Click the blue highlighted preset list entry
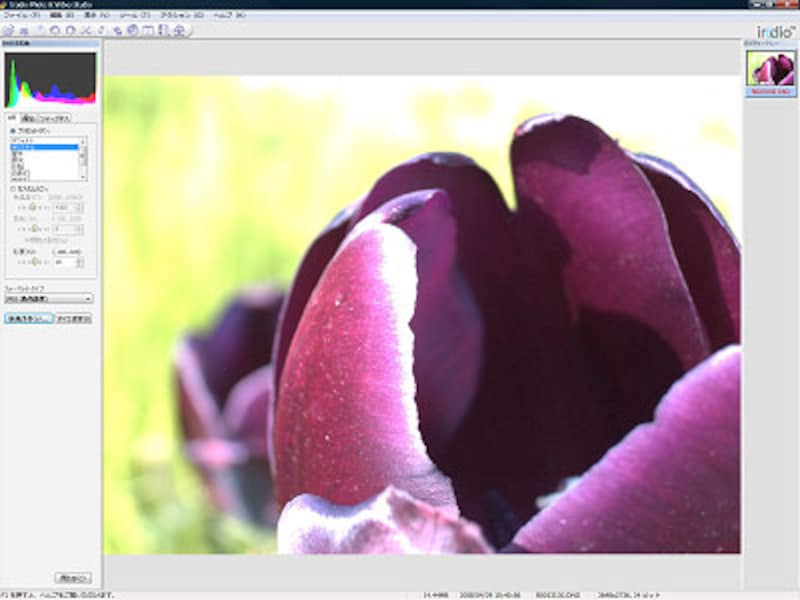Image resolution: width=800 pixels, height=600 pixels. pyautogui.click(x=44, y=147)
